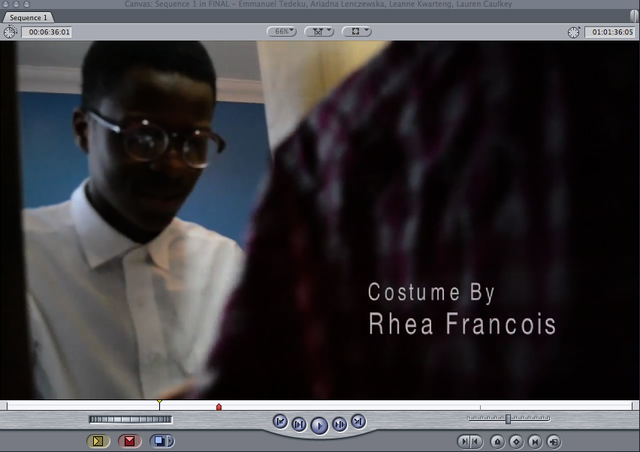This screenshot has height=452, width=640.
Task: Open the Playhead Sync pop-up menu
Action: coord(319,31)
